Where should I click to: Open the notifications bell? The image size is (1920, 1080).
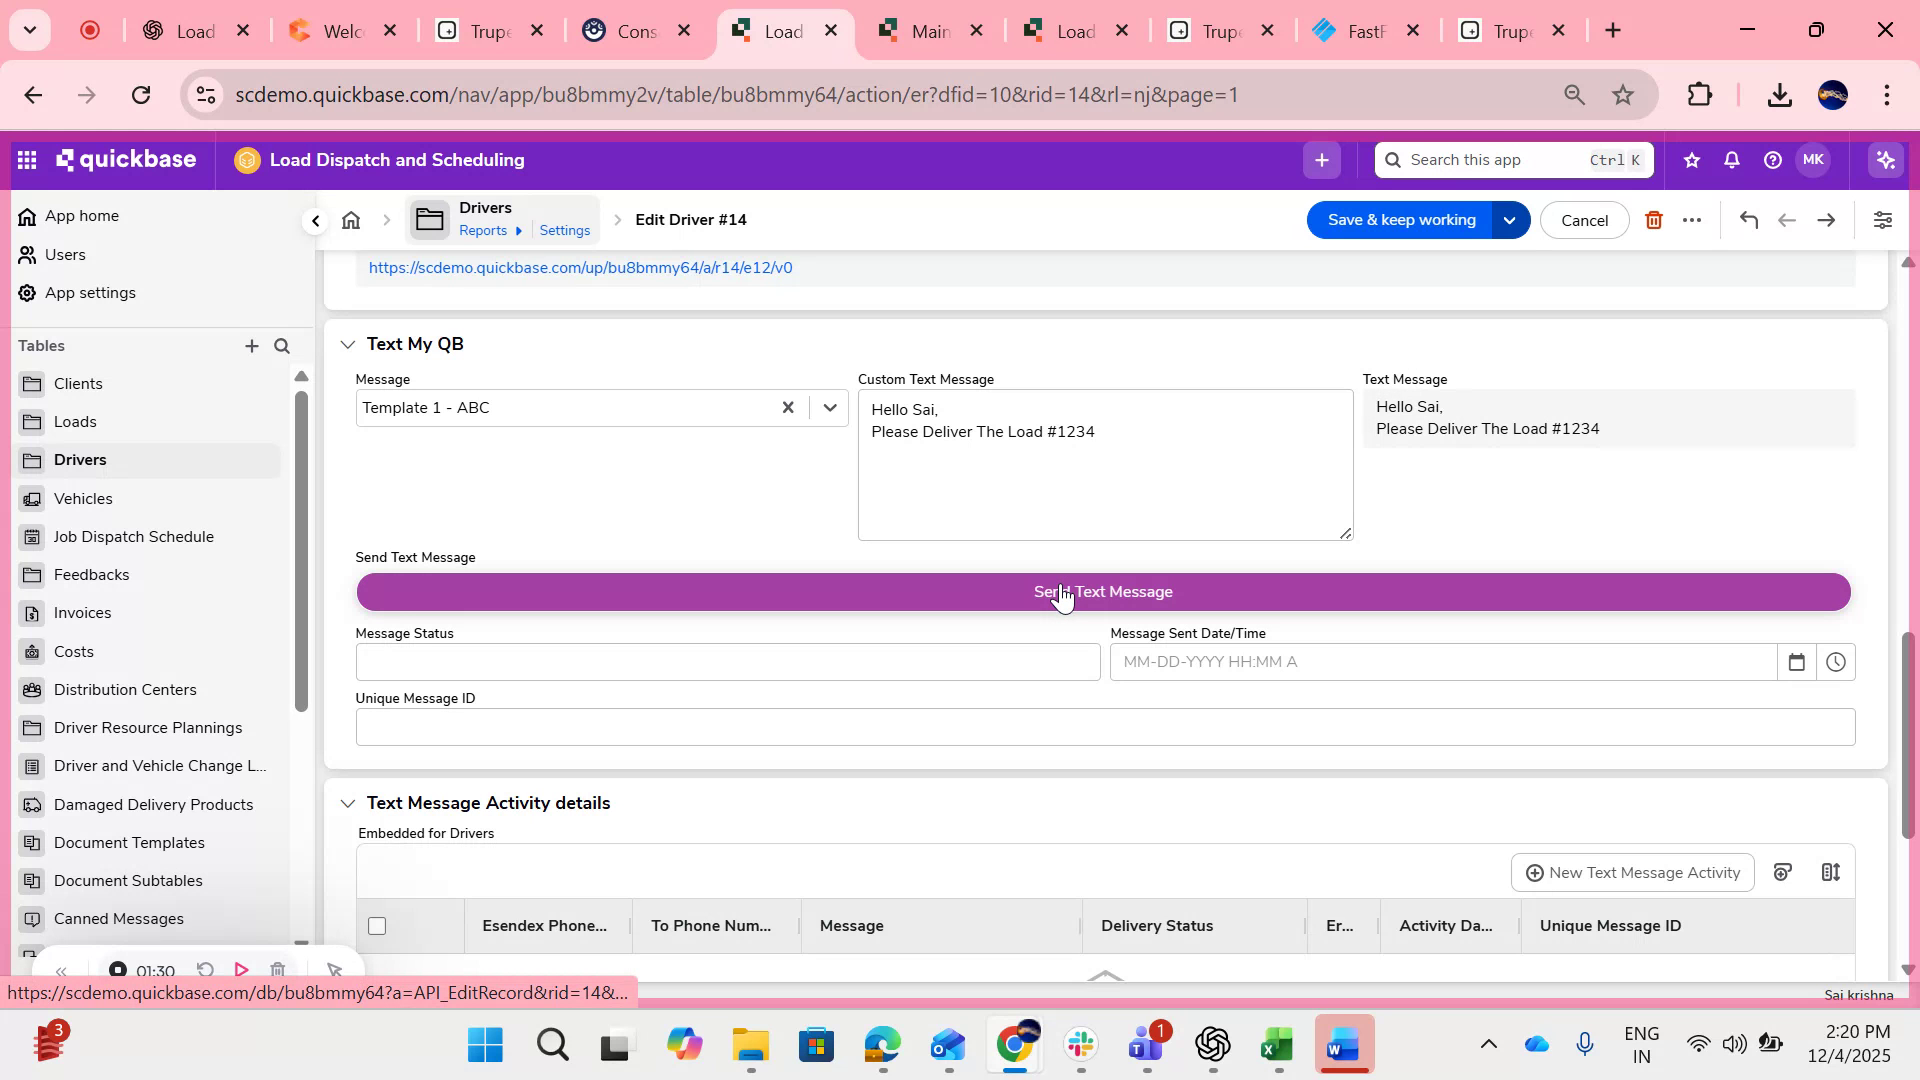point(1730,159)
